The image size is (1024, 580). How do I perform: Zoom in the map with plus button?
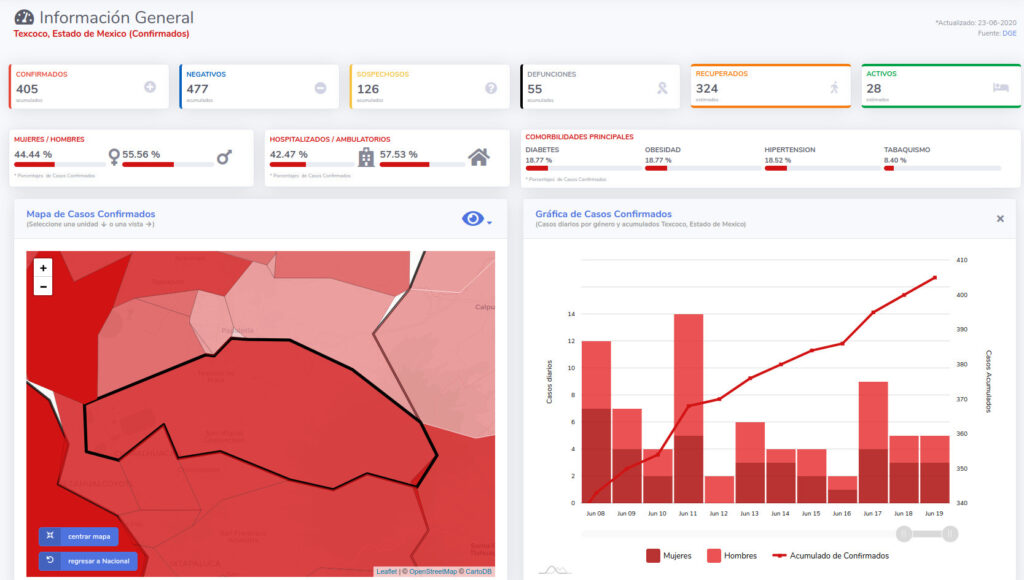coord(43,268)
